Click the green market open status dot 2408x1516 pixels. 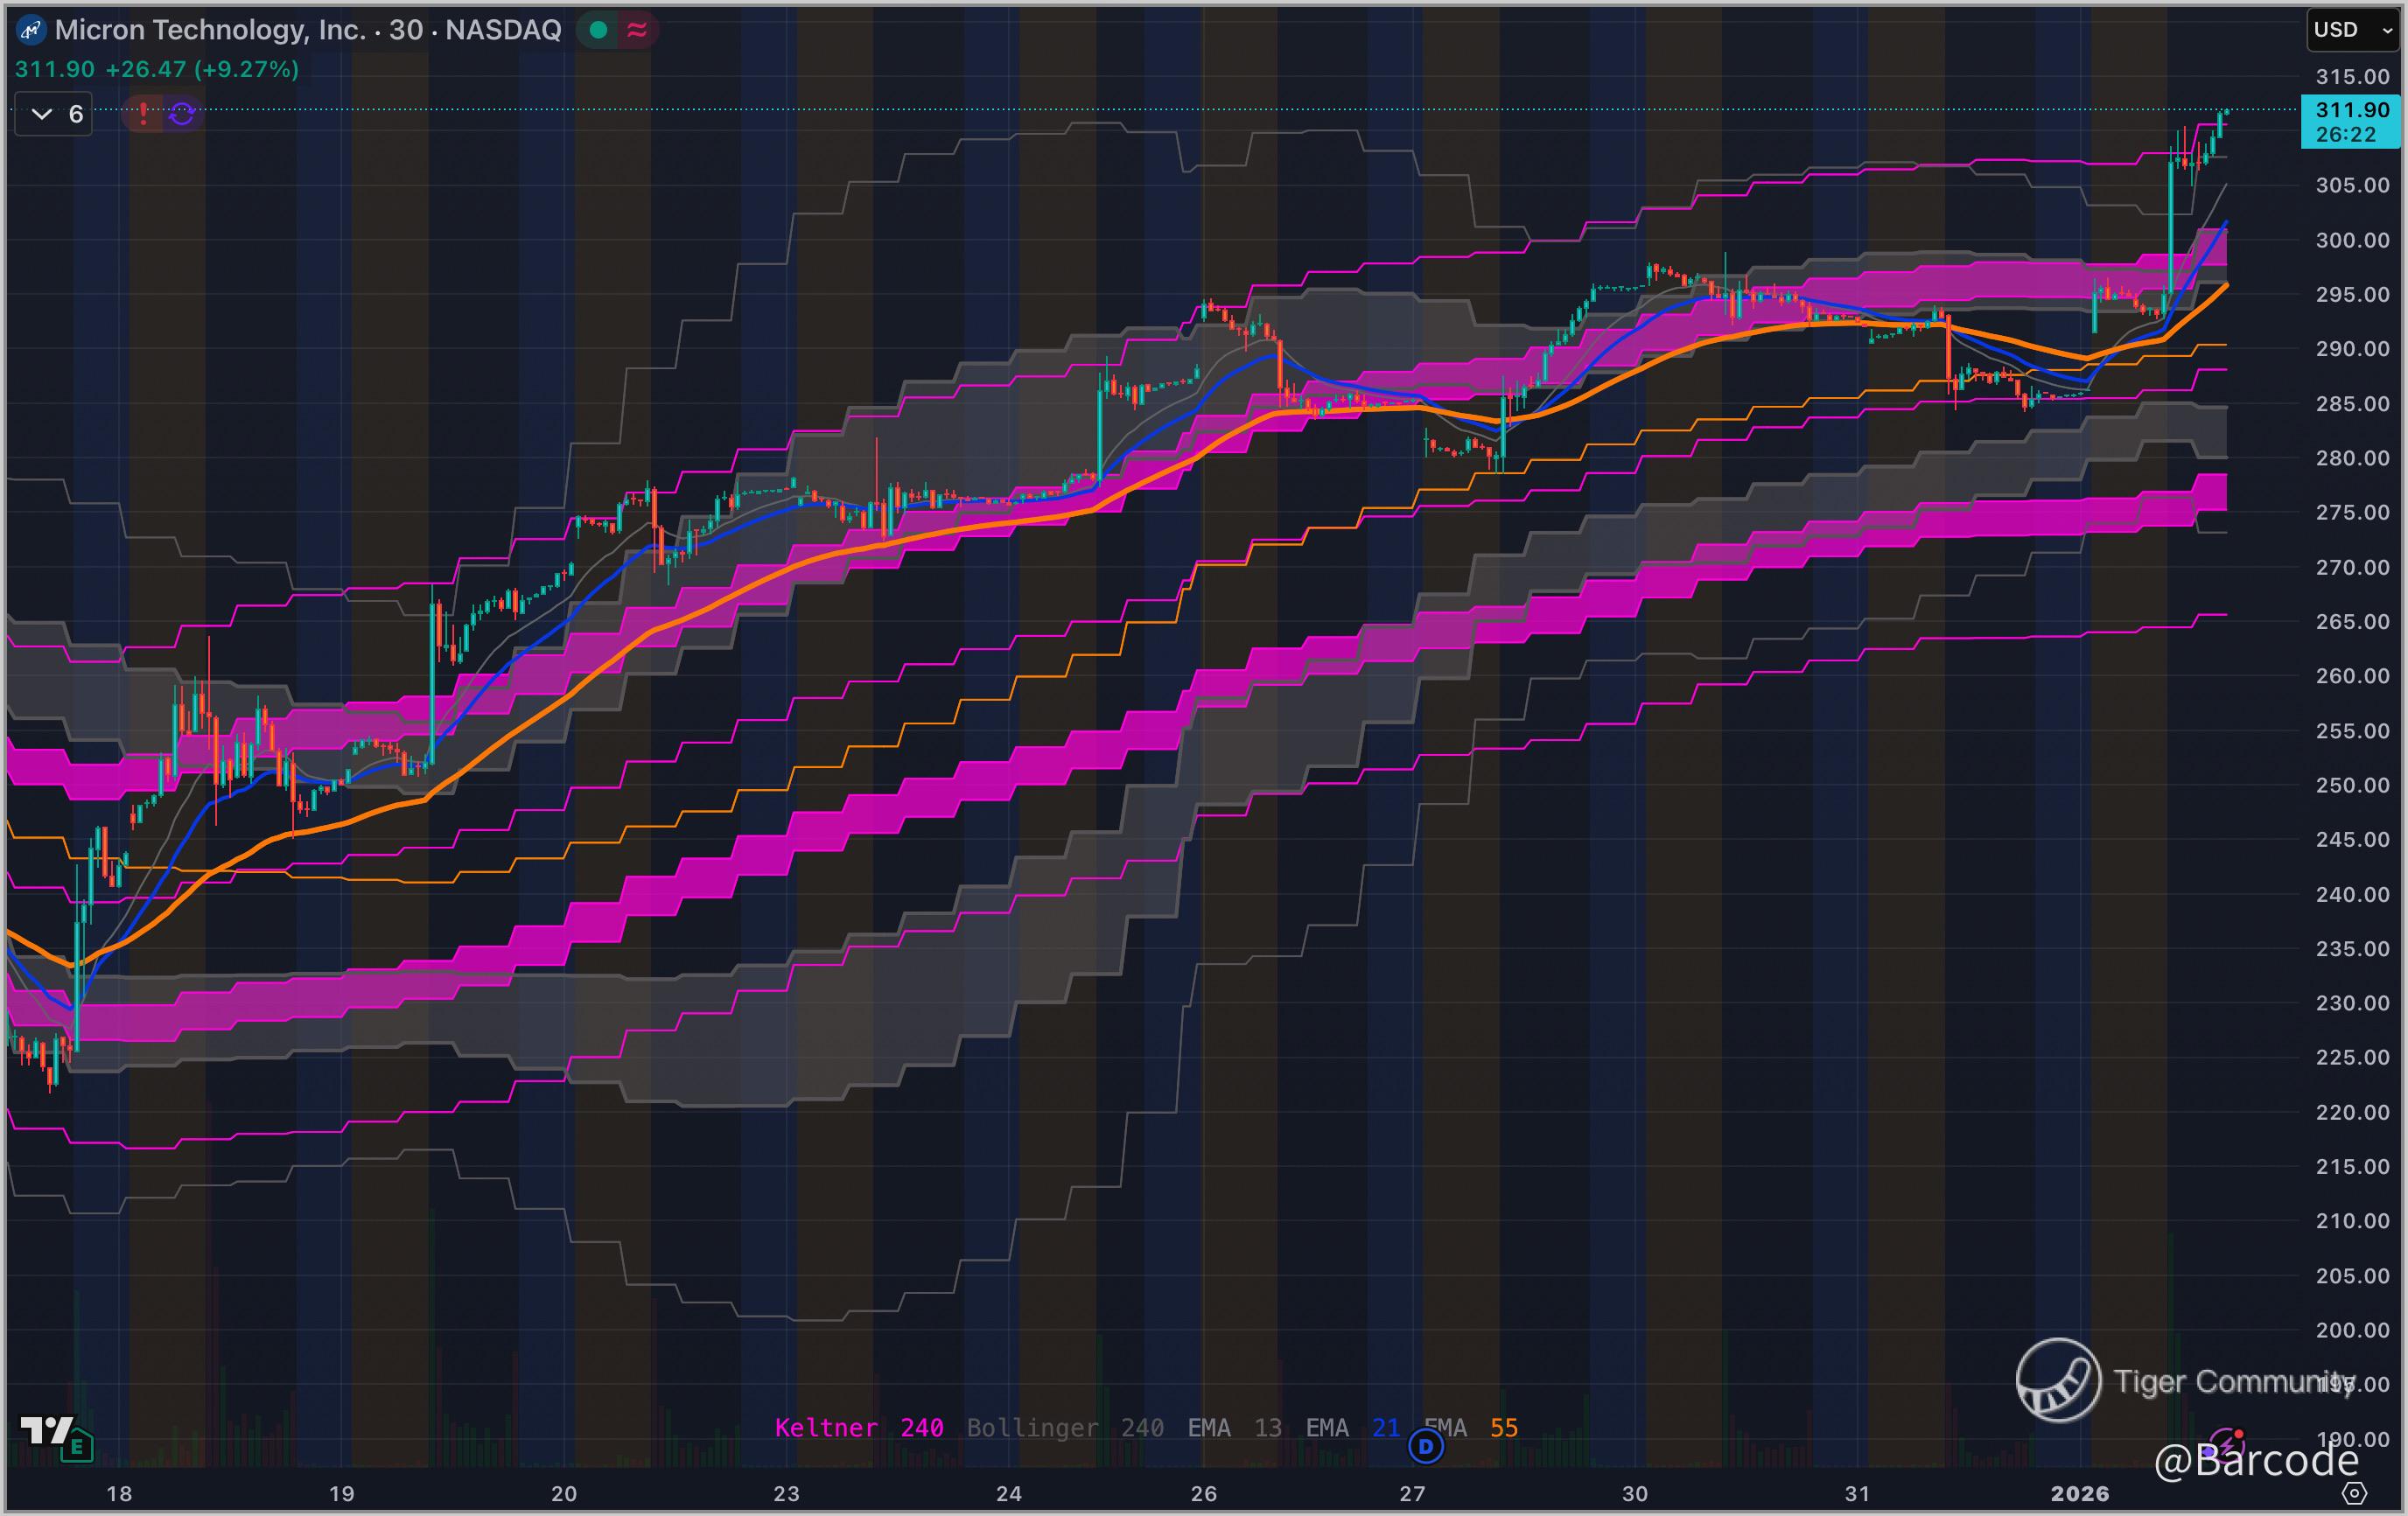coord(598,30)
